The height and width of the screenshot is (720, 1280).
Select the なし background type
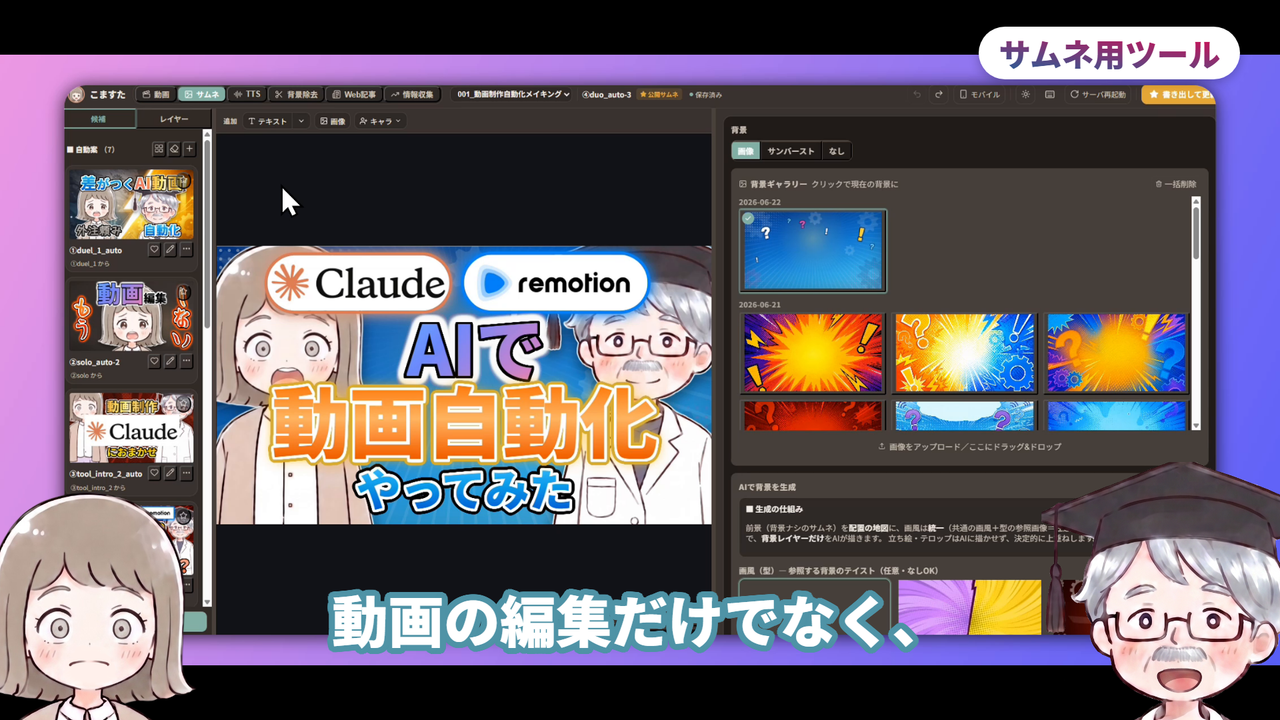(836, 151)
